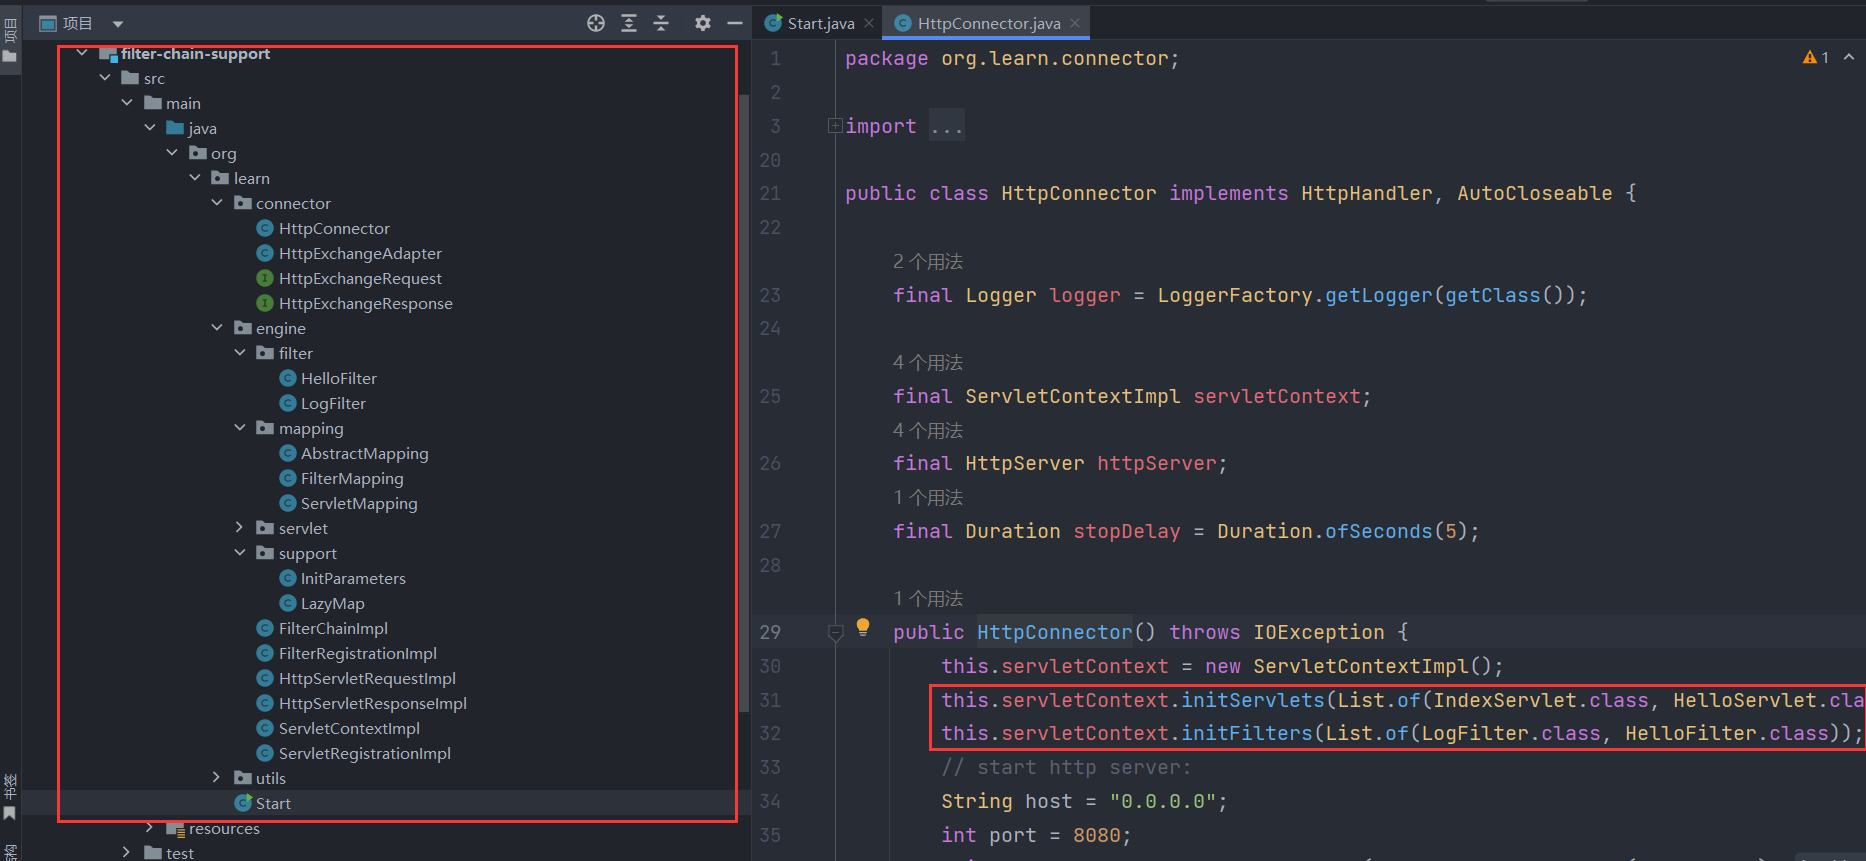
Task: Select HttpExchangeRequest interface in tree
Action: [360, 278]
